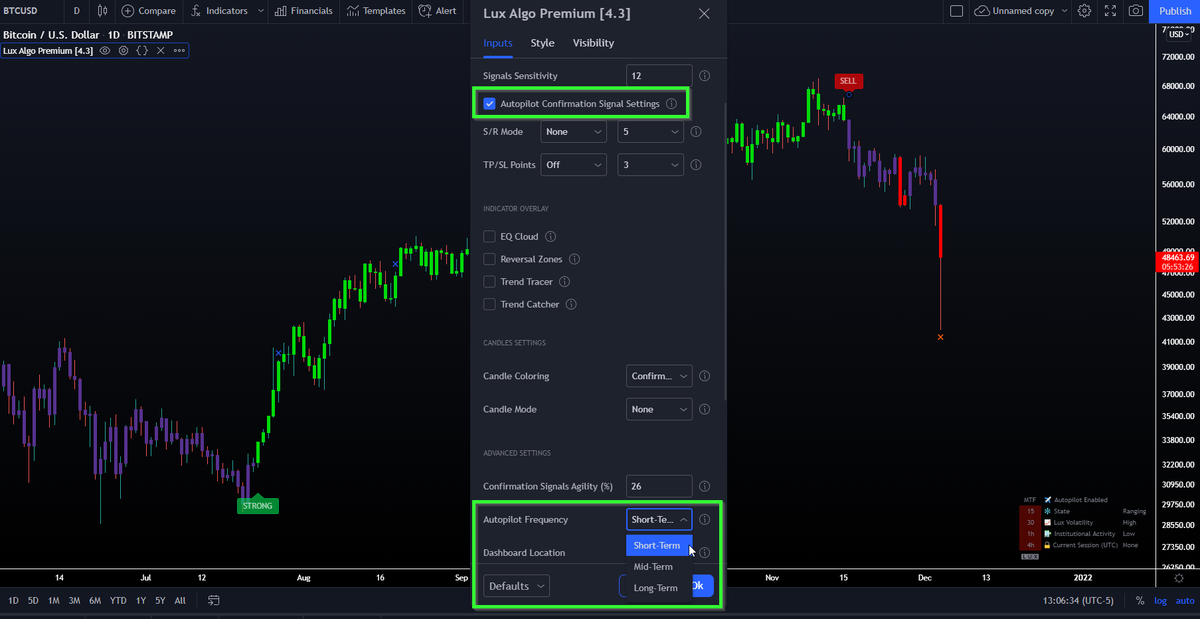Check the Trend Tracer option
This screenshot has width=1200, height=619.
point(489,281)
